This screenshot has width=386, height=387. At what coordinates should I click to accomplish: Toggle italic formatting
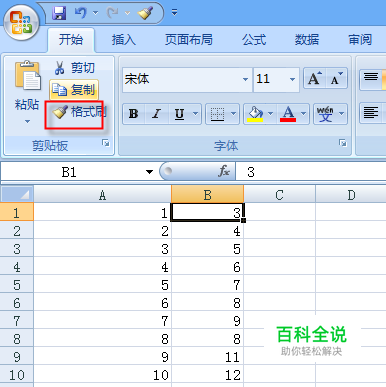click(x=156, y=114)
